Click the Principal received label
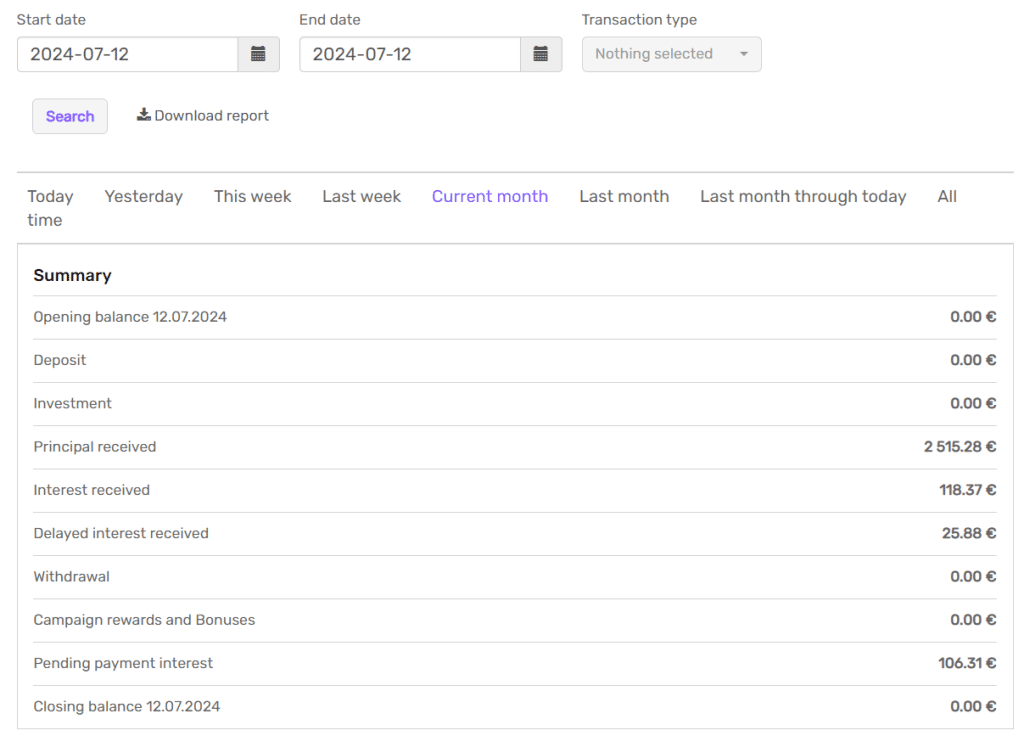The image size is (1024, 736). pyautogui.click(x=95, y=447)
